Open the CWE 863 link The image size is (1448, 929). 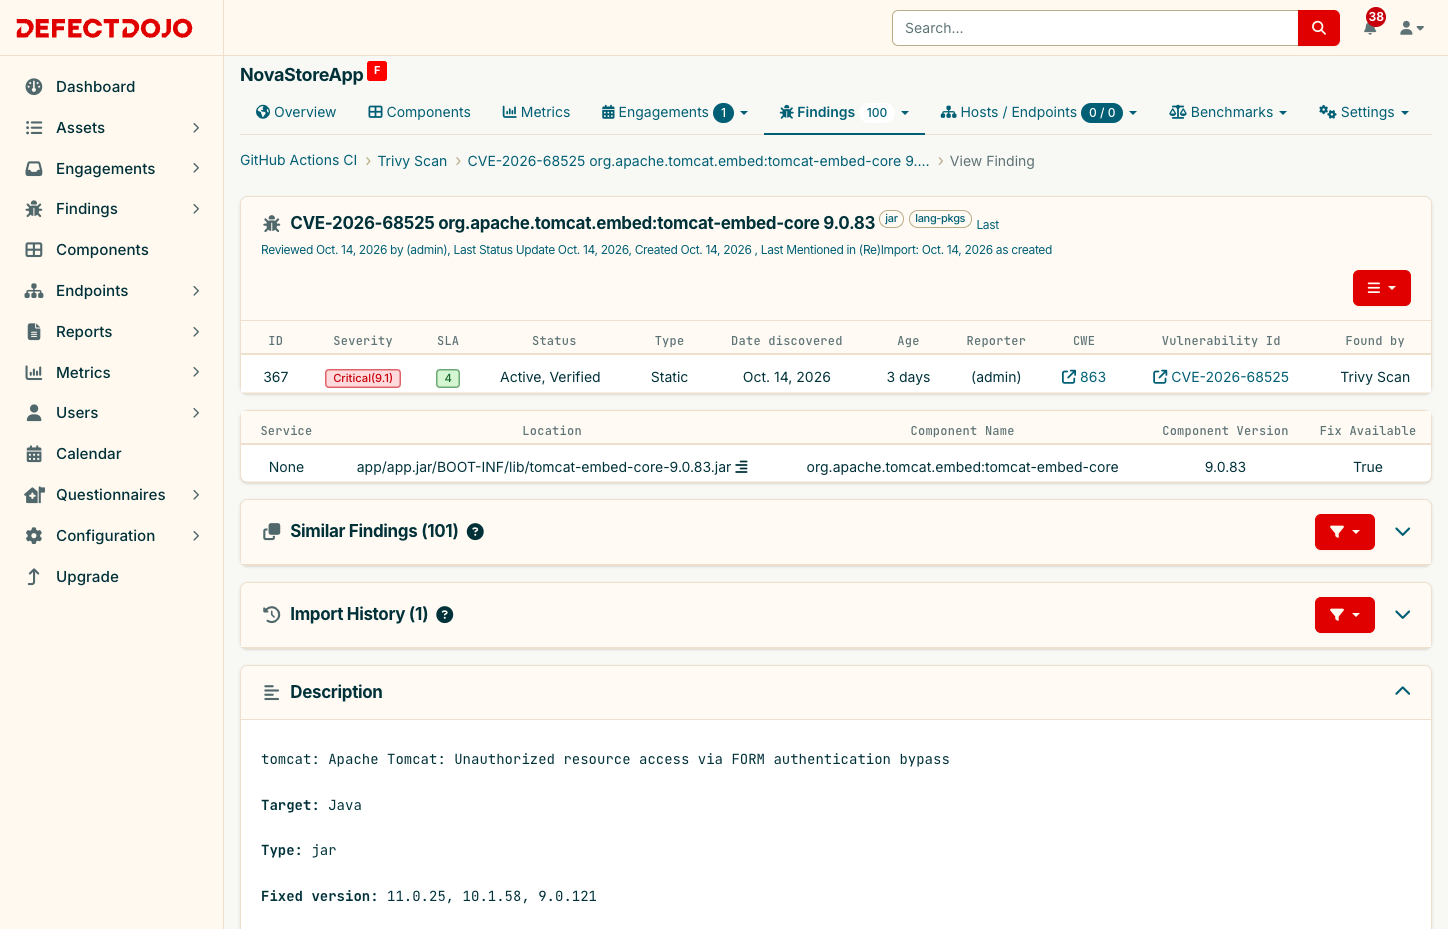tap(1084, 377)
